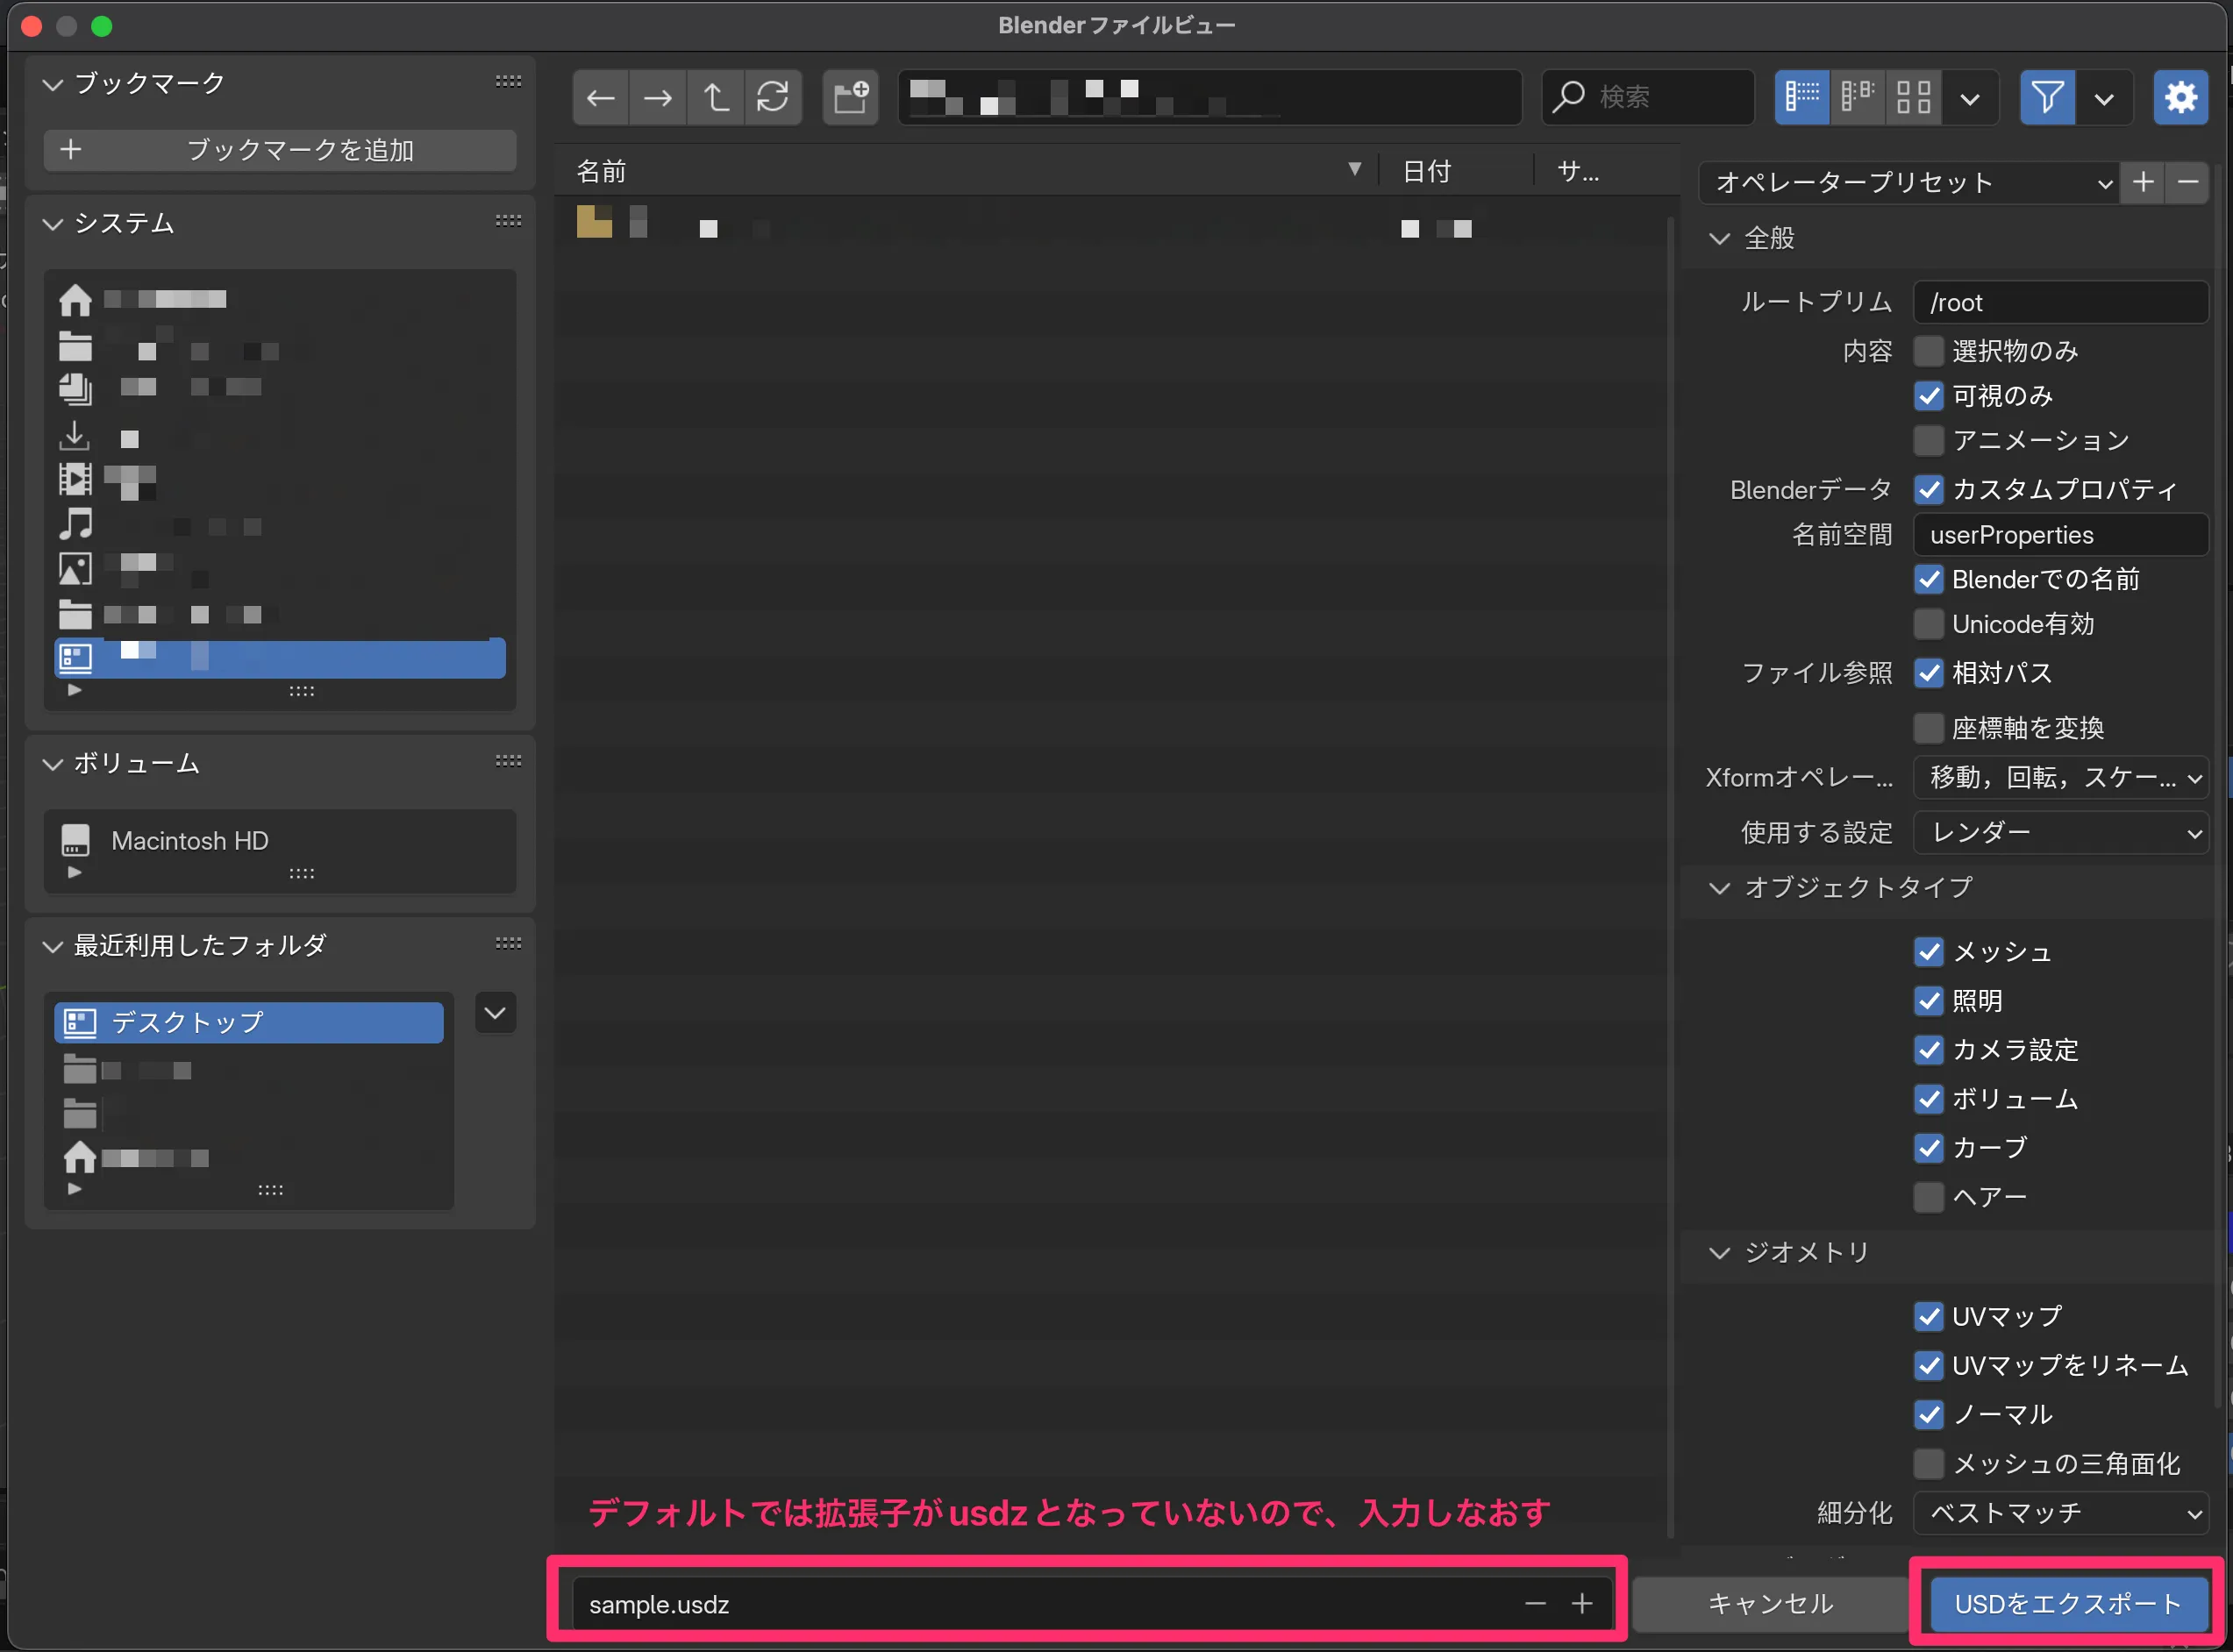Enable the アニメーション checkbox
The width and height of the screenshot is (2233, 1652).
click(x=1928, y=440)
